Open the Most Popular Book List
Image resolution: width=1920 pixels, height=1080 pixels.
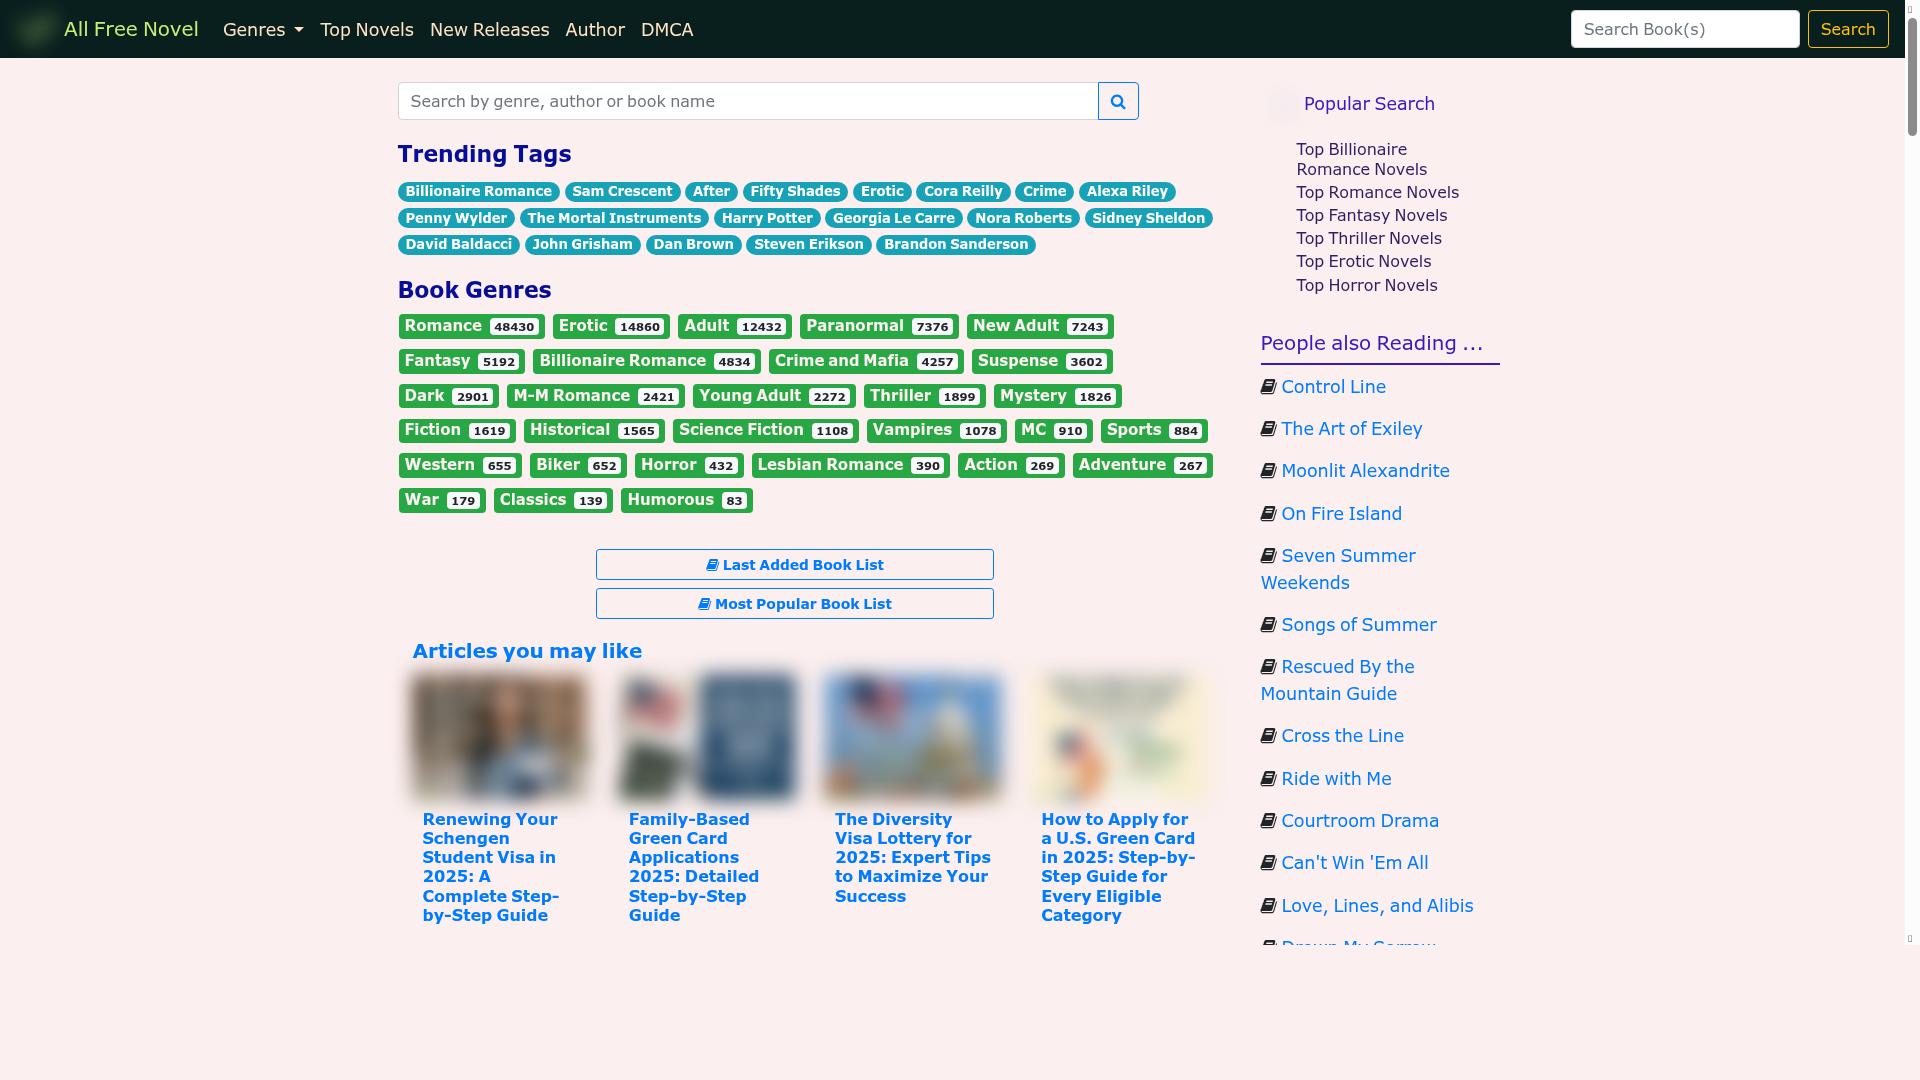point(795,603)
